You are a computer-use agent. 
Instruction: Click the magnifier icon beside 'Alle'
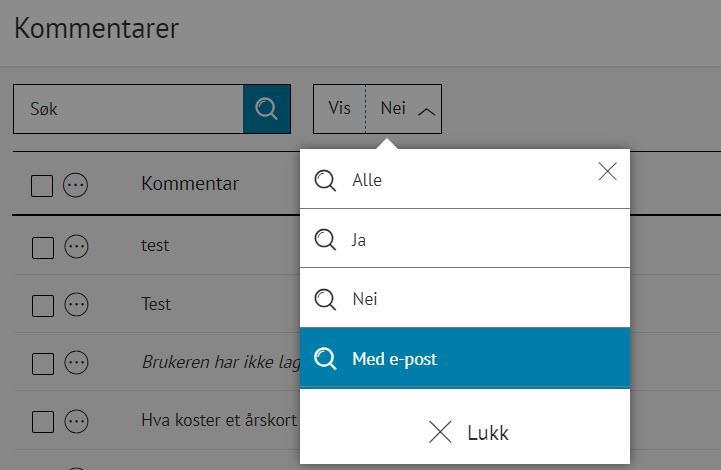pyautogui.click(x=325, y=181)
